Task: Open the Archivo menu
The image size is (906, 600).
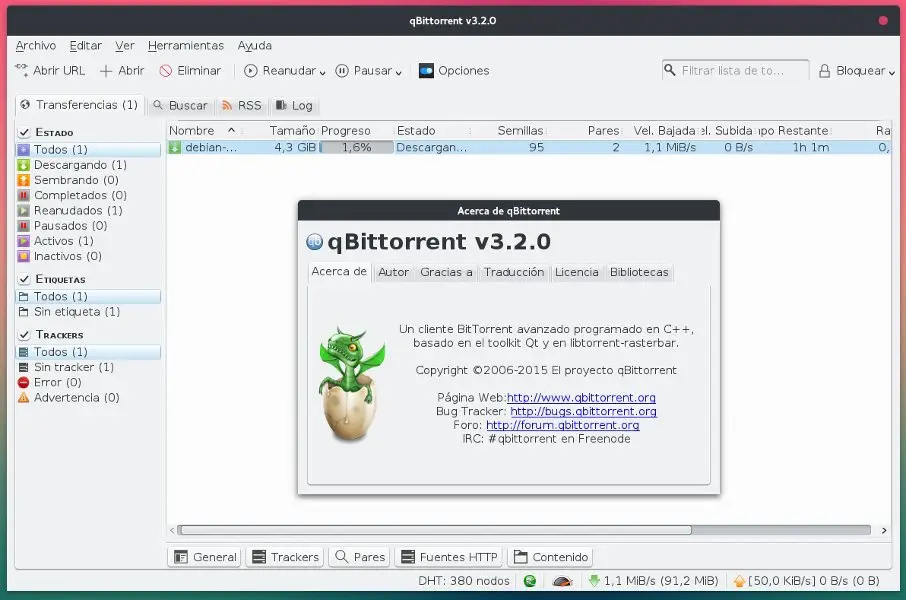Action: 36,46
